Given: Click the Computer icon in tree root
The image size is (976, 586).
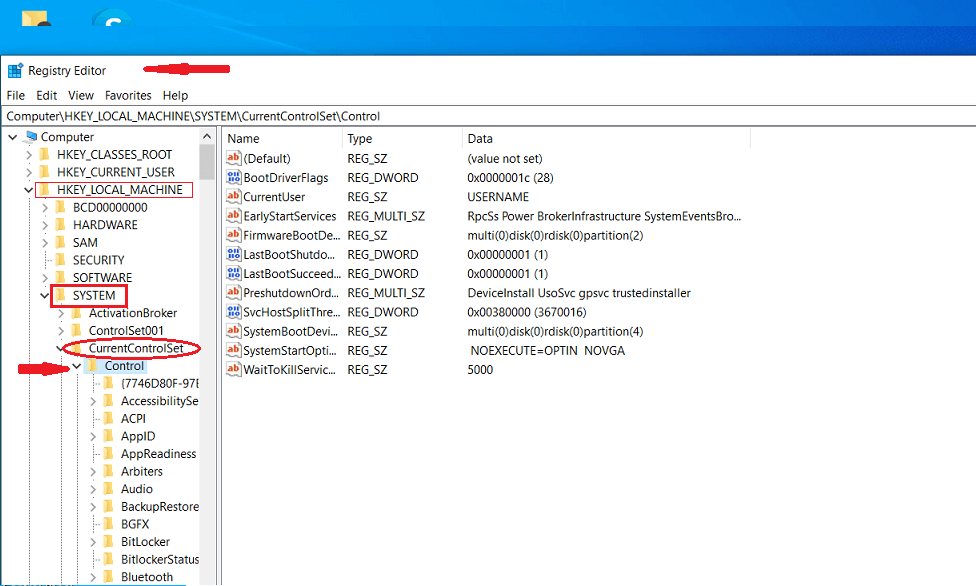Looking at the screenshot, I should [31, 136].
